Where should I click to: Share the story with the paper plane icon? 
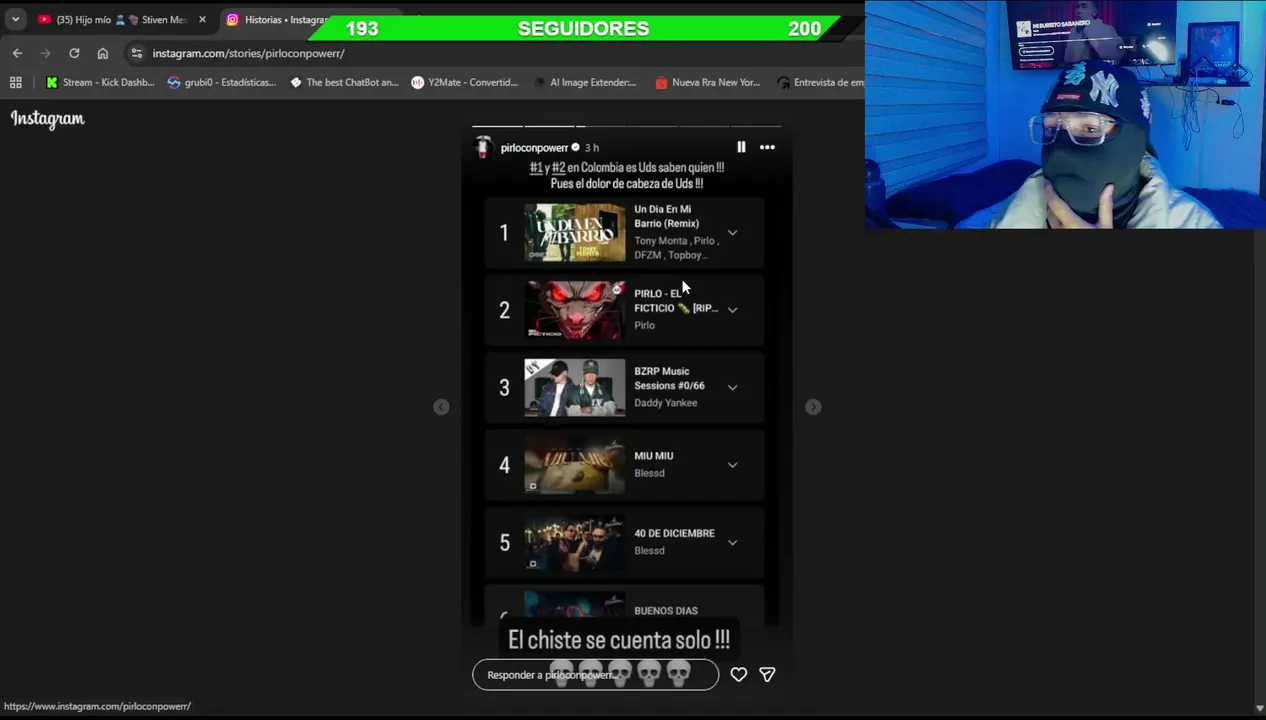coord(767,675)
